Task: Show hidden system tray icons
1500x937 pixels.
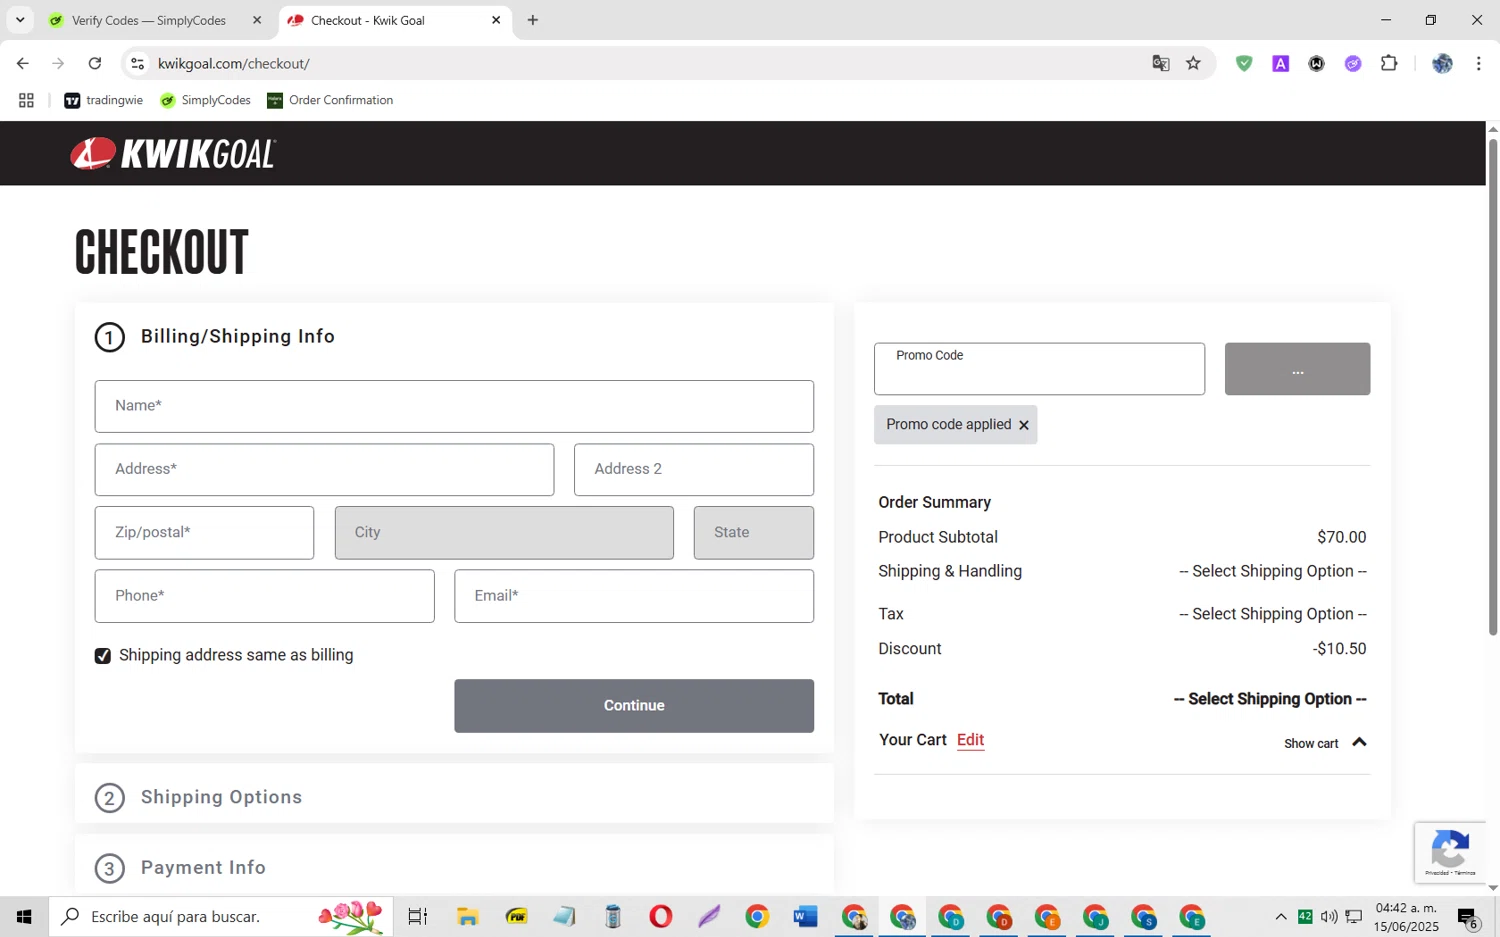Action: [1281, 916]
